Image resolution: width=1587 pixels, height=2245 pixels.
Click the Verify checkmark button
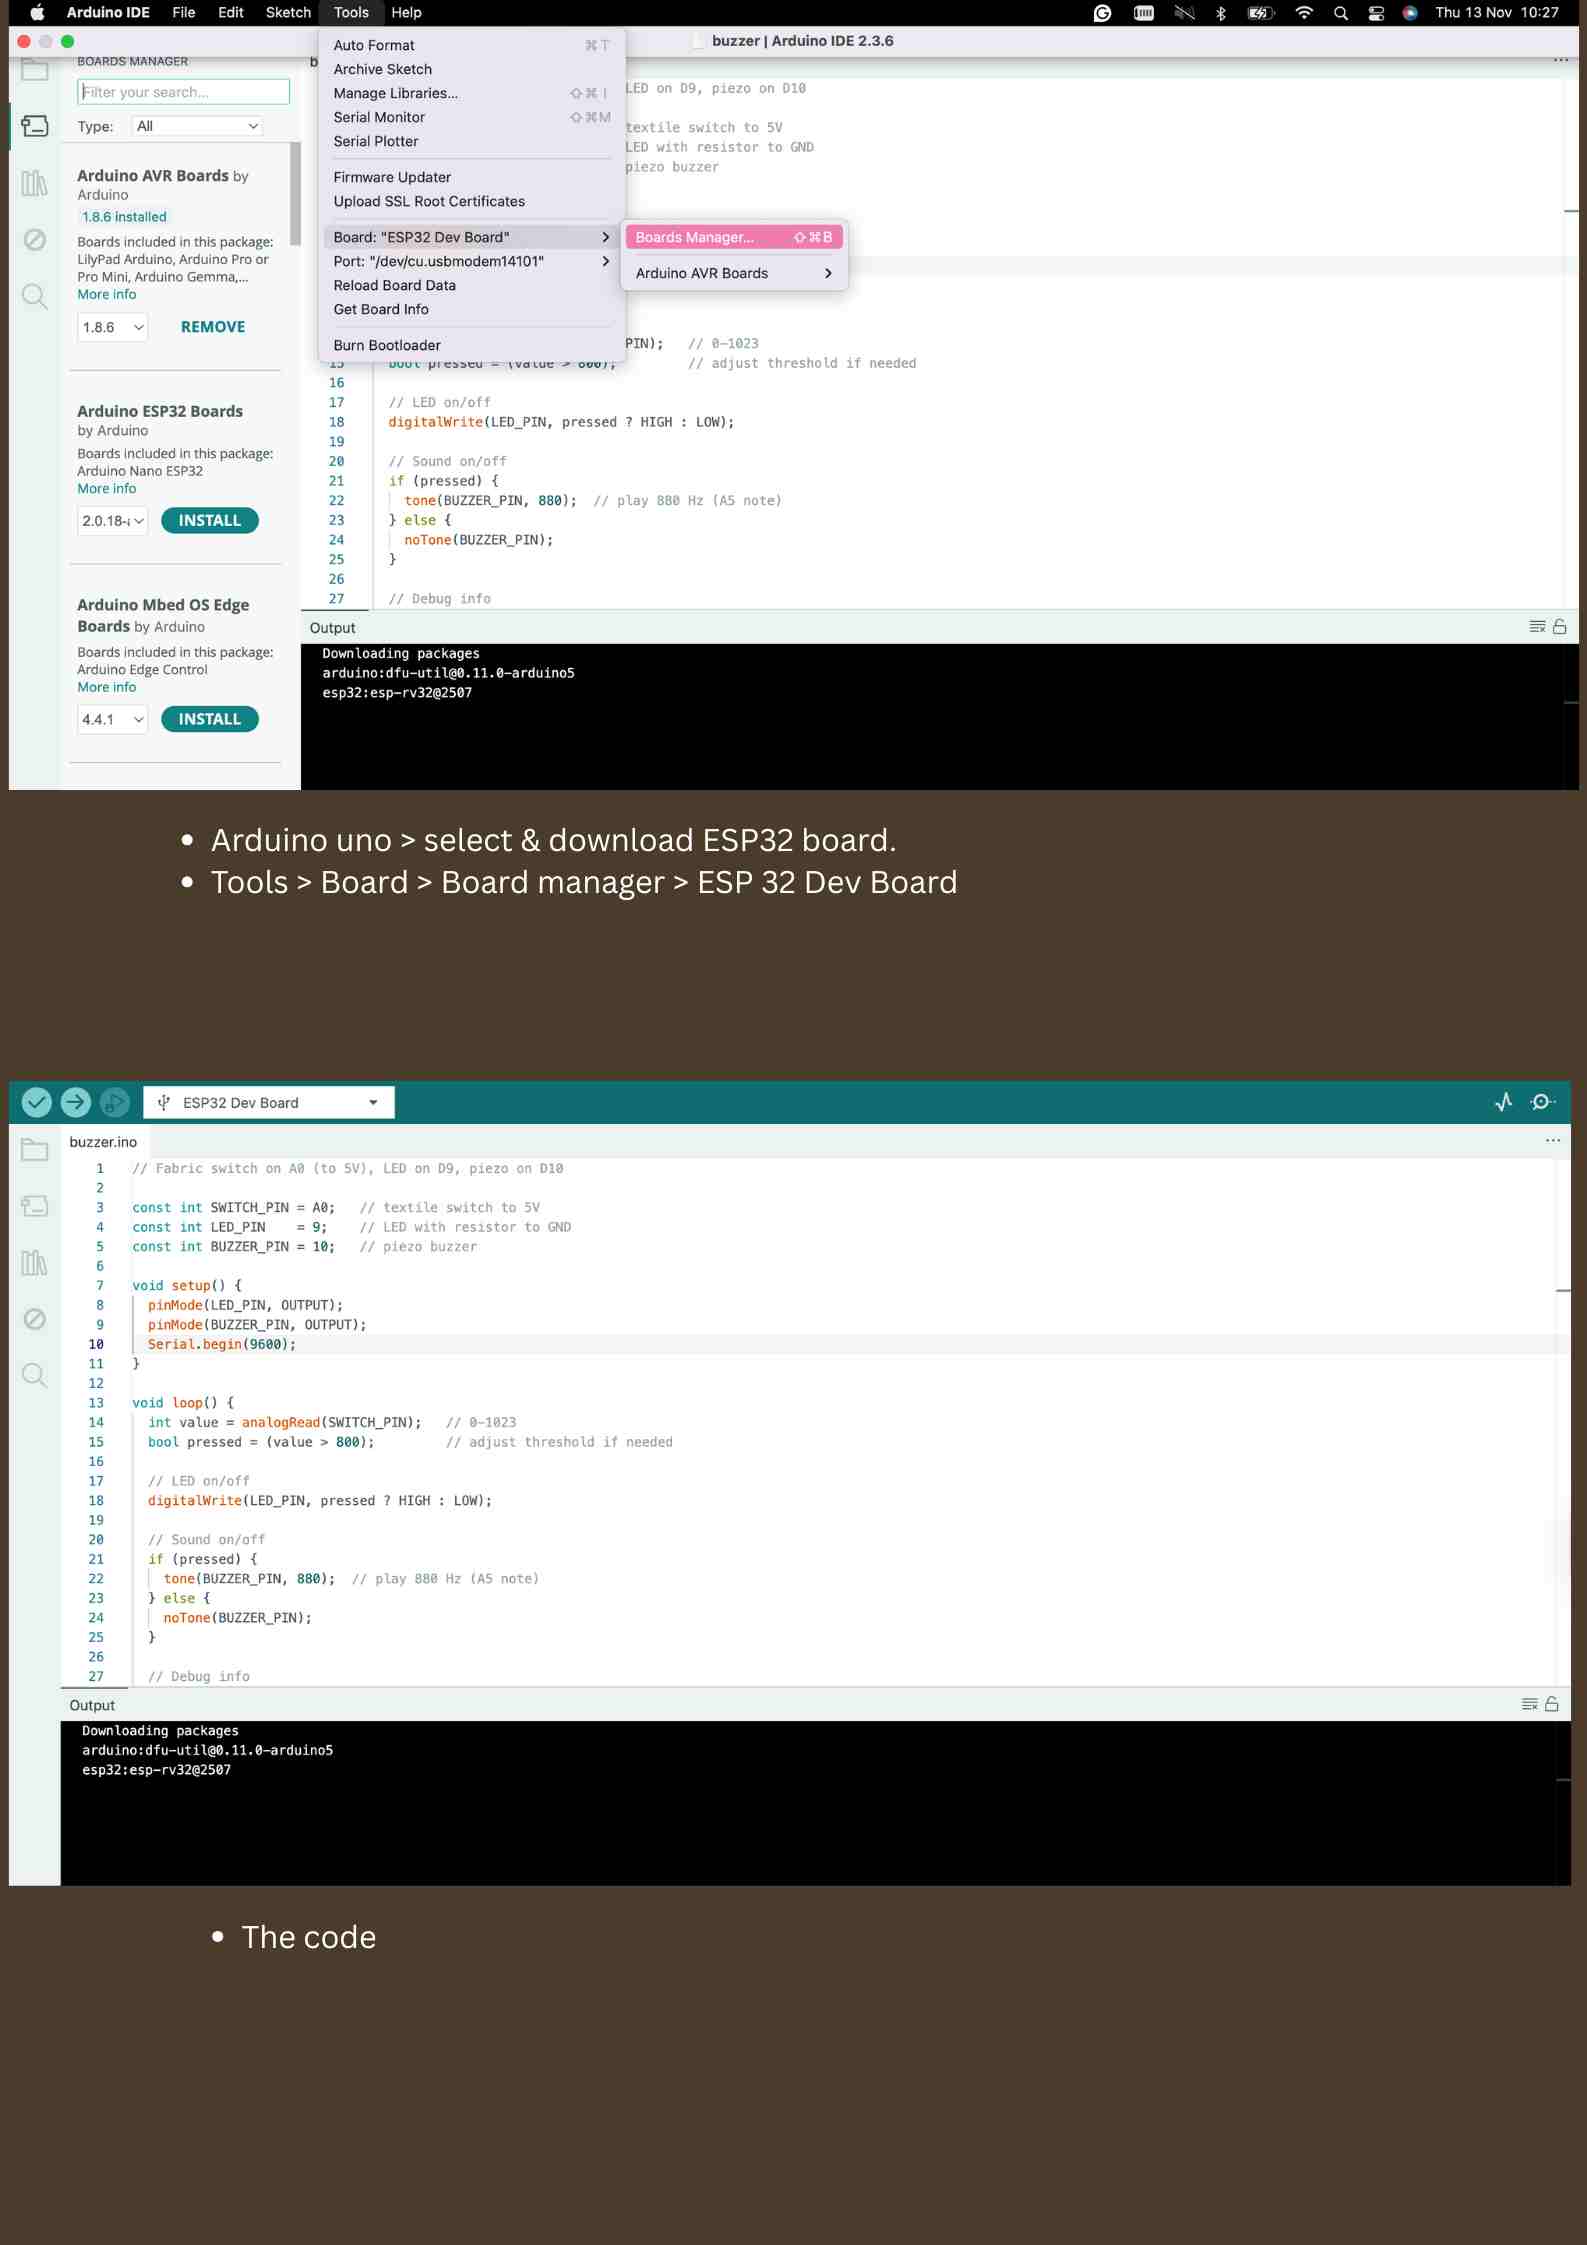point(37,1102)
